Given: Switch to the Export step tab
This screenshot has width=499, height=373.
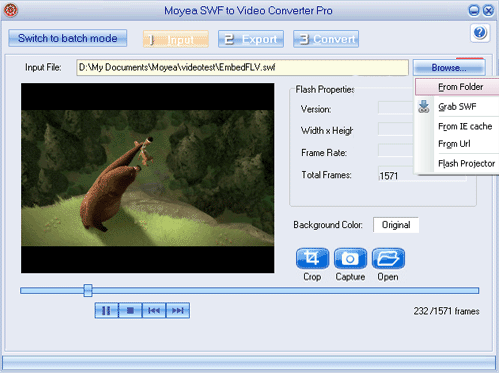Looking at the screenshot, I should pyautogui.click(x=251, y=39).
